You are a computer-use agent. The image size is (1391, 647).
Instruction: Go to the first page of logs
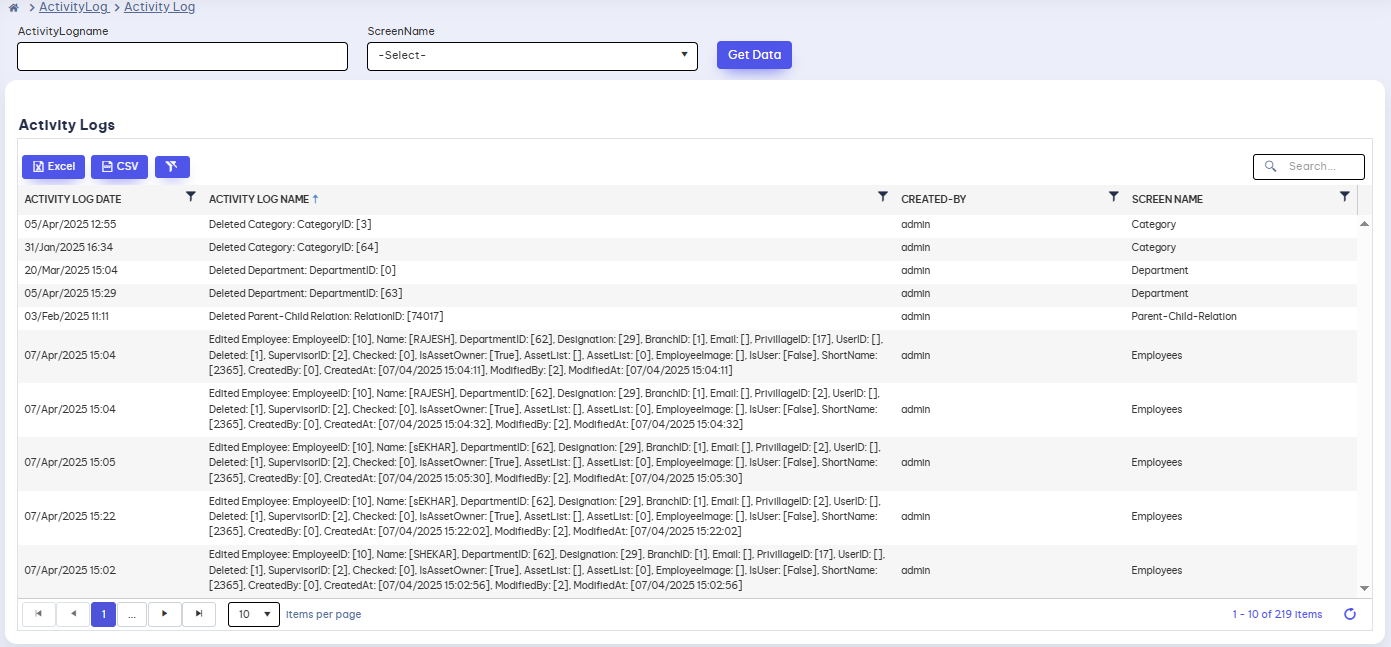click(x=39, y=614)
